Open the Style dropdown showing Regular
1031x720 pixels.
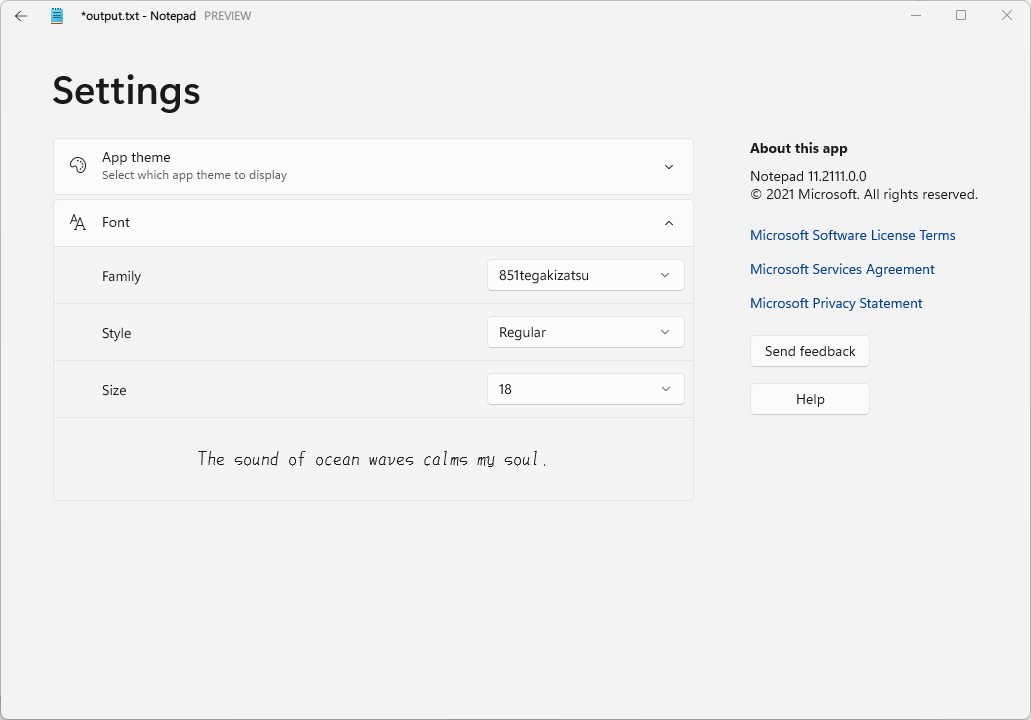tap(585, 332)
